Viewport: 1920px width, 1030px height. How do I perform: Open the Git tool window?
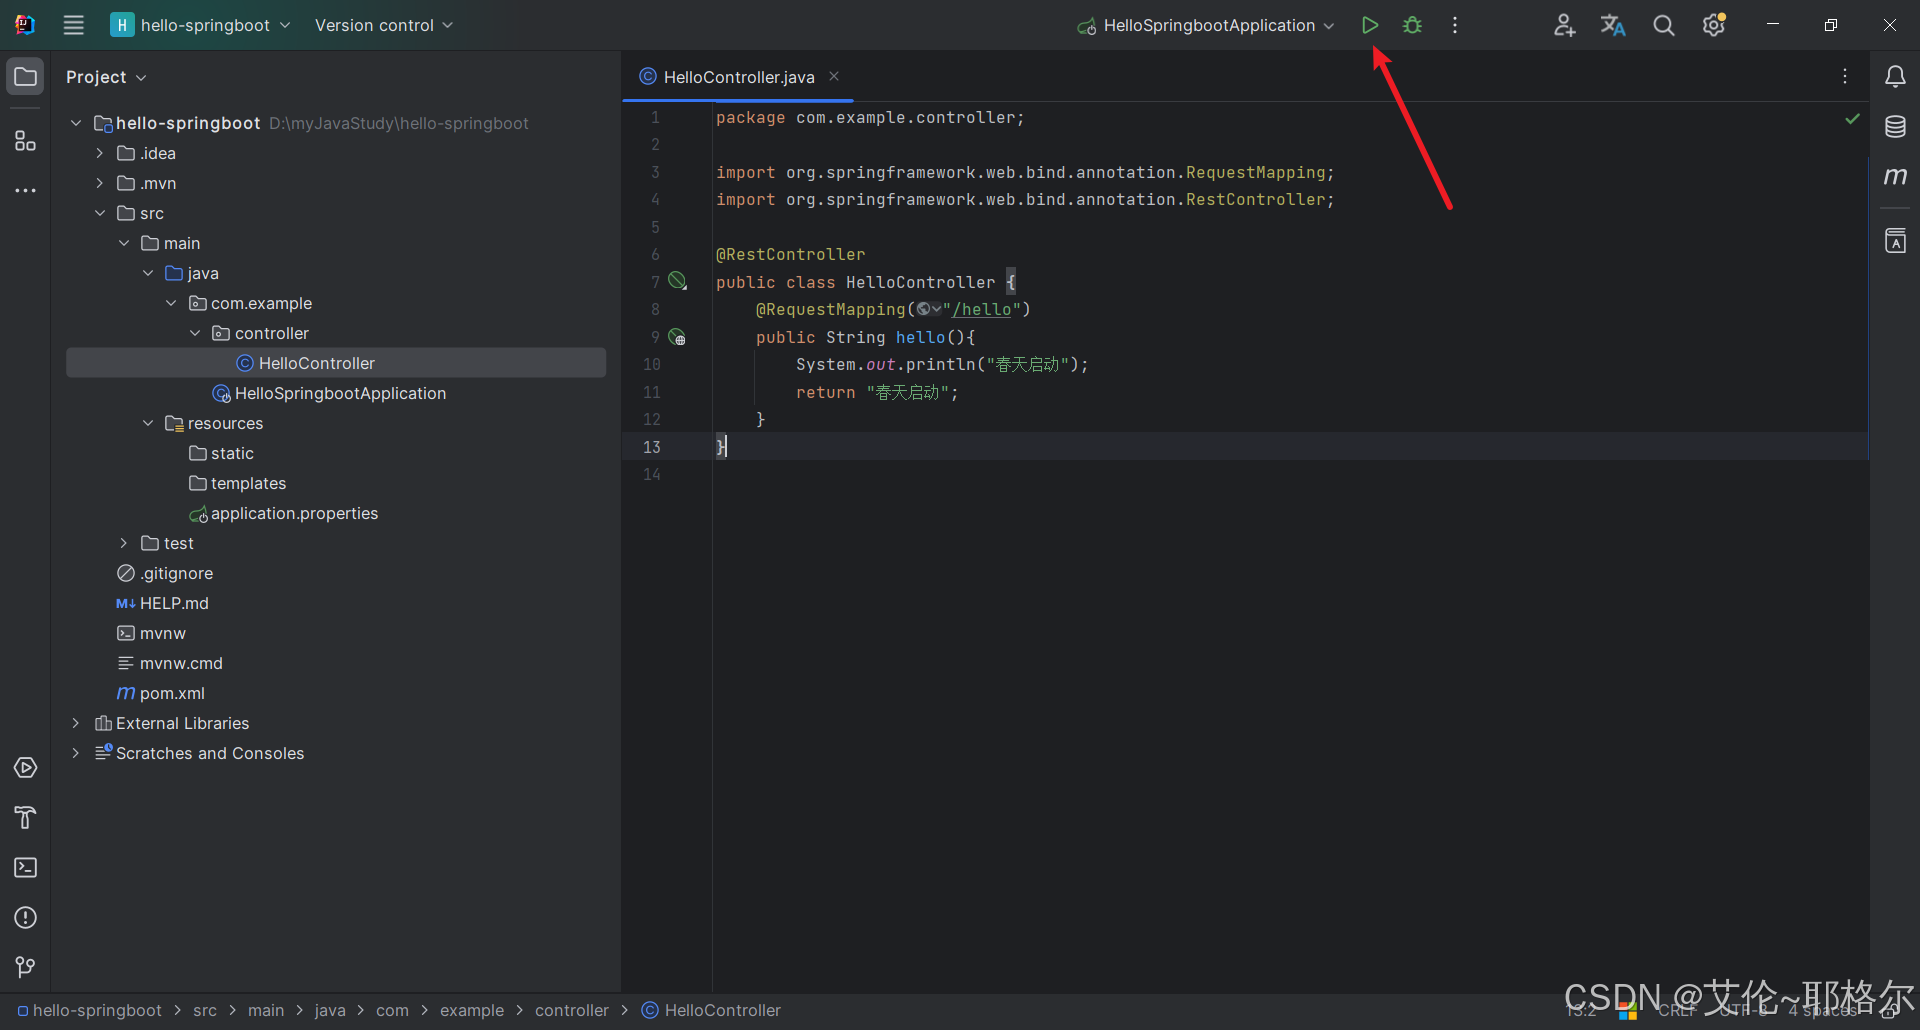pyautogui.click(x=26, y=967)
